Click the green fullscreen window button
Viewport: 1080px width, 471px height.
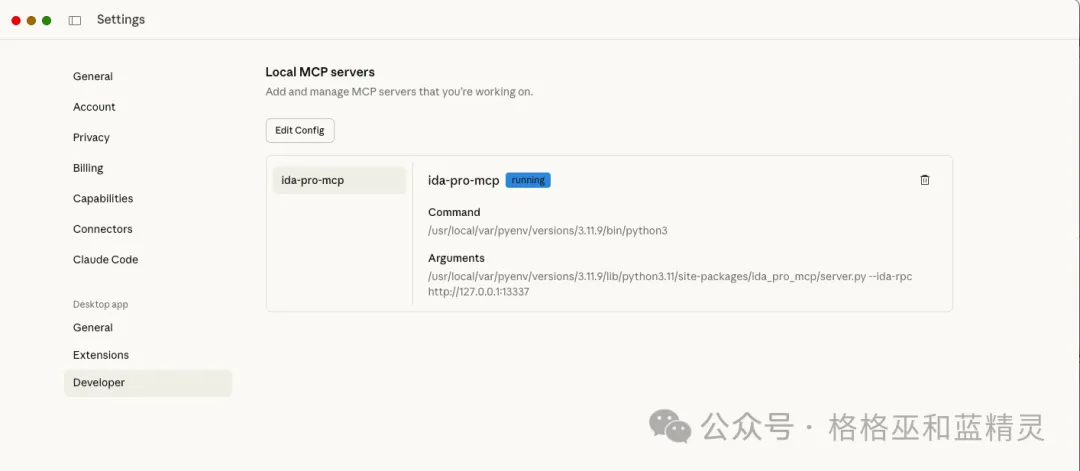point(47,21)
